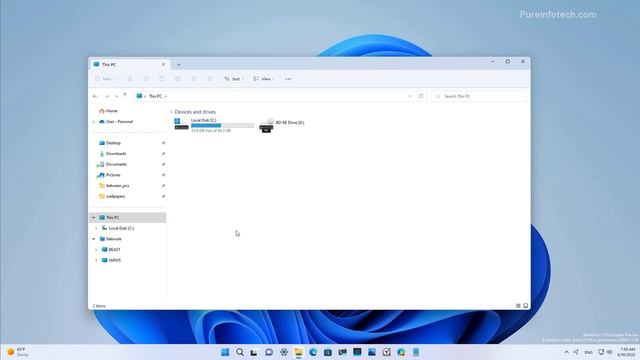Viewport: 640px width, 360px height.
Task: Collapse the Network tree node
Action: [x=93, y=239]
